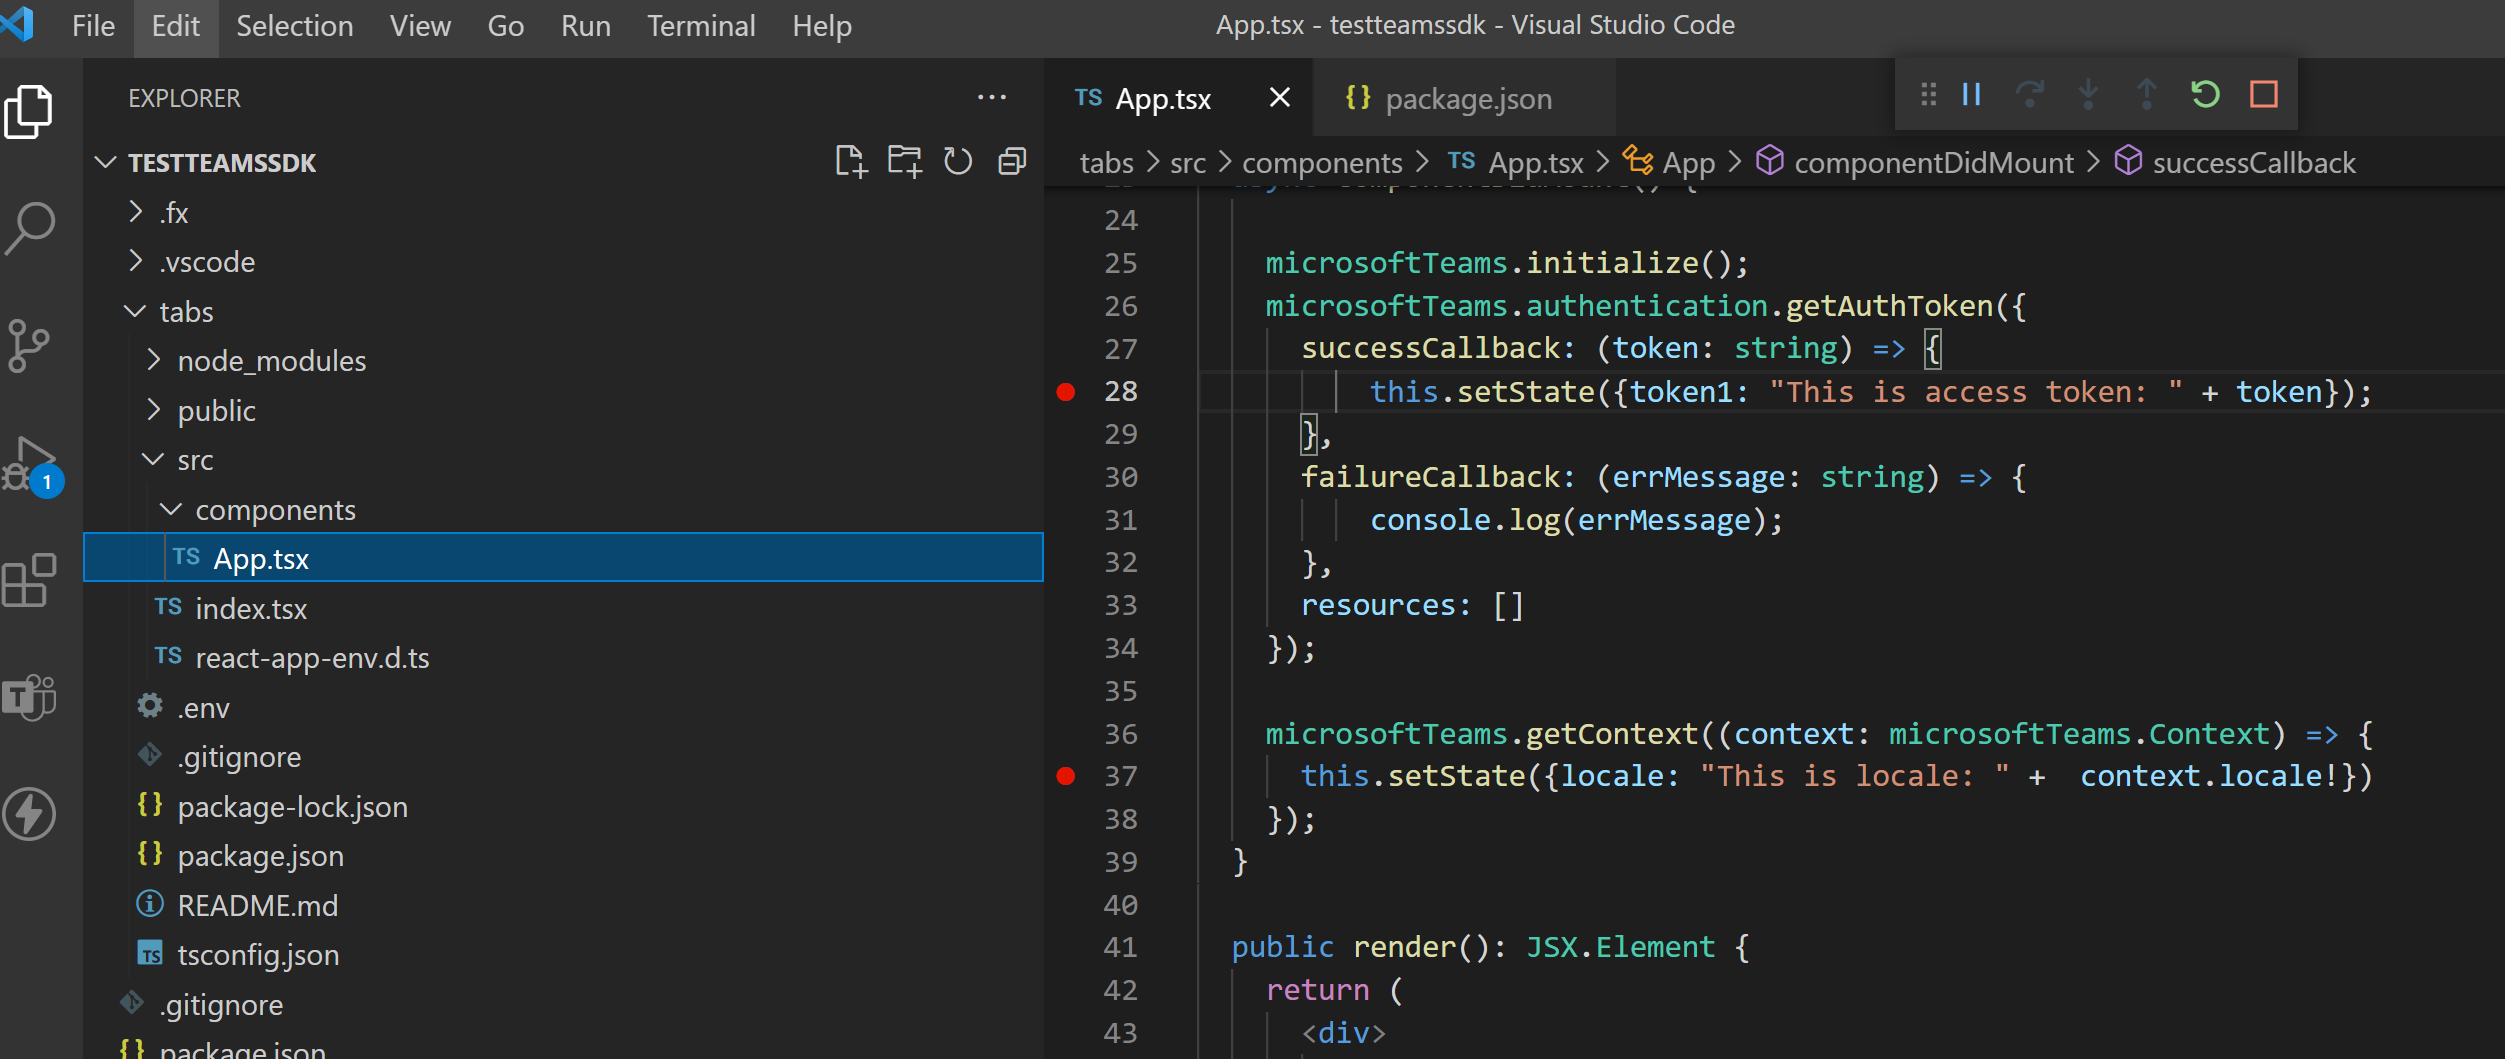2505x1059 pixels.
Task: Toggle the breakpoint on line 37
Action: [x=1067, y=776]
